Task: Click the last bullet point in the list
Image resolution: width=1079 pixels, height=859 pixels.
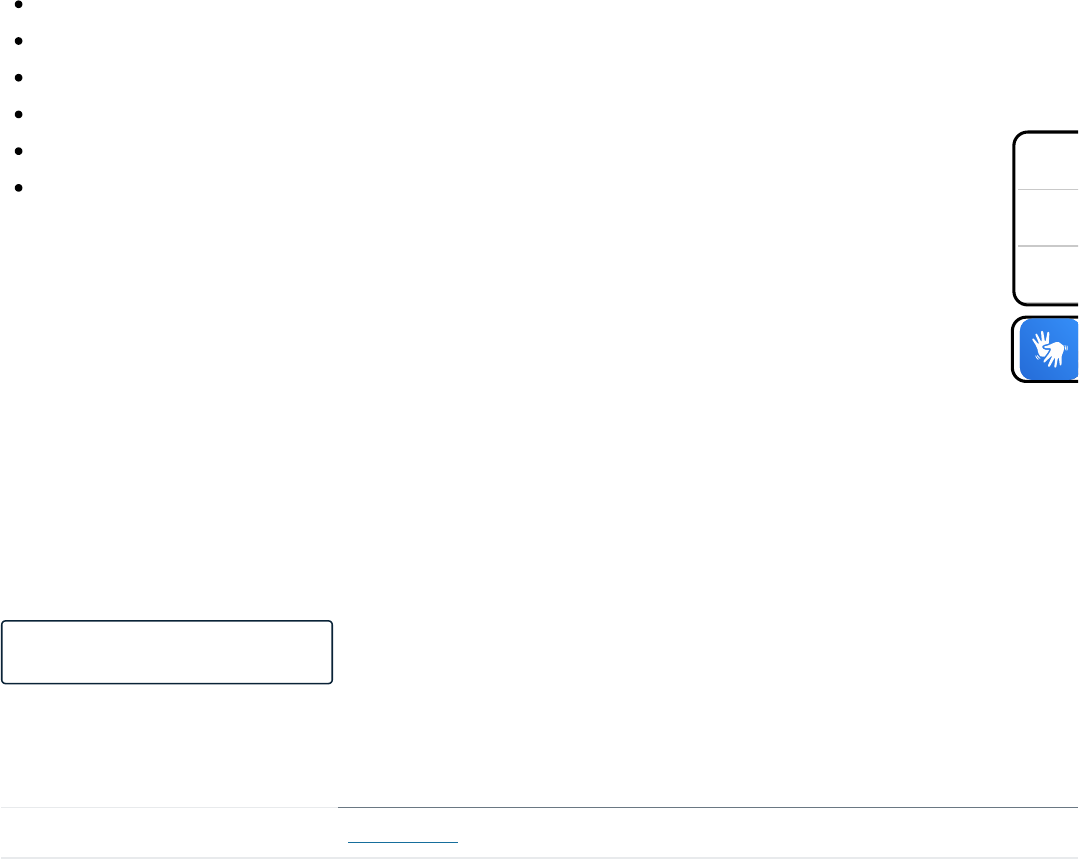Action: pyautogui.click(x=19, y=187)
